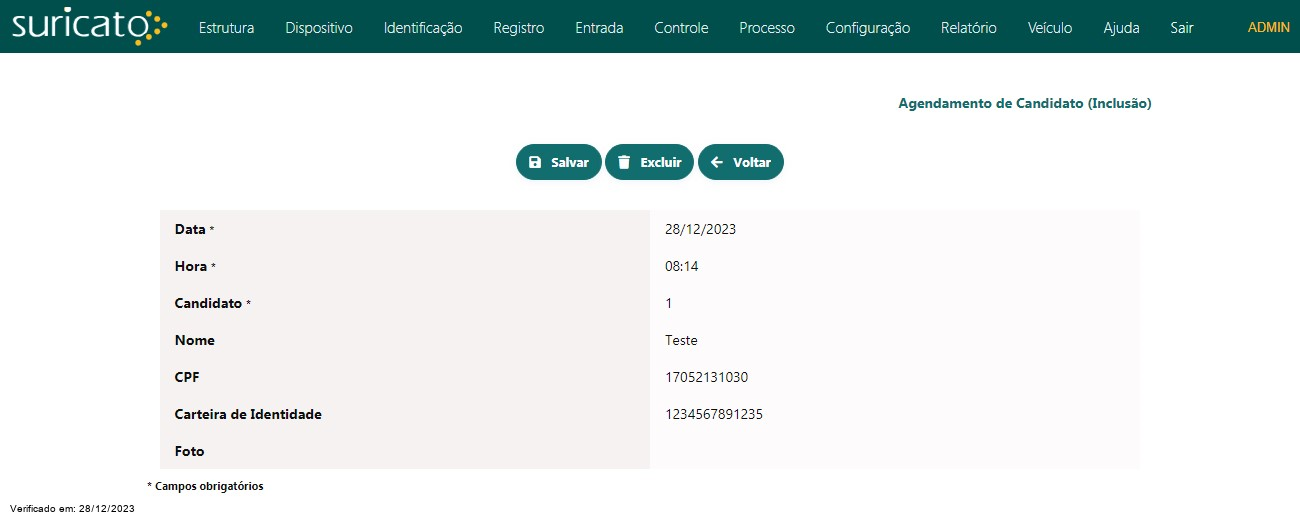The image size is (1300, 523).
Task: Click the Hora value 08:14
Action: click(x=680, y=266)
